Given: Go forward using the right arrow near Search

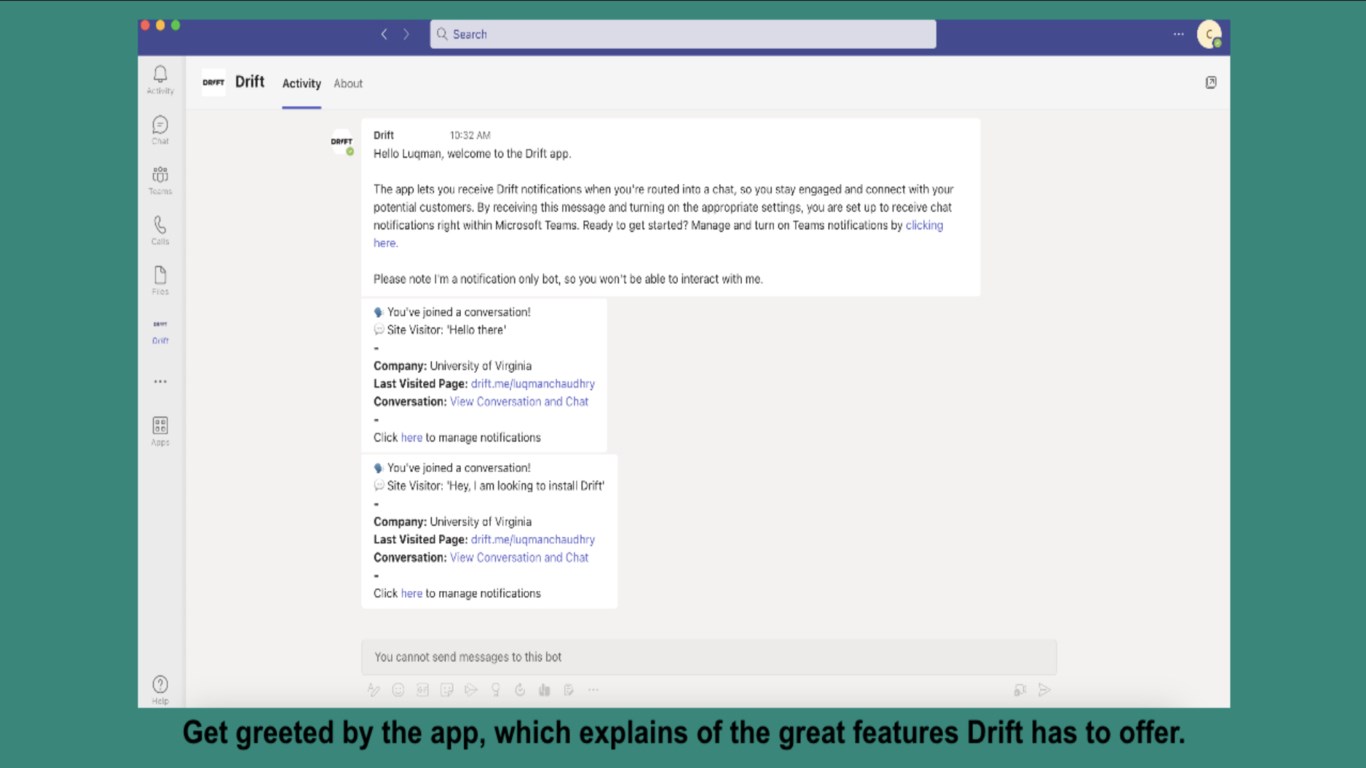Looking at the screenshot, I should (x=406, y=34).
